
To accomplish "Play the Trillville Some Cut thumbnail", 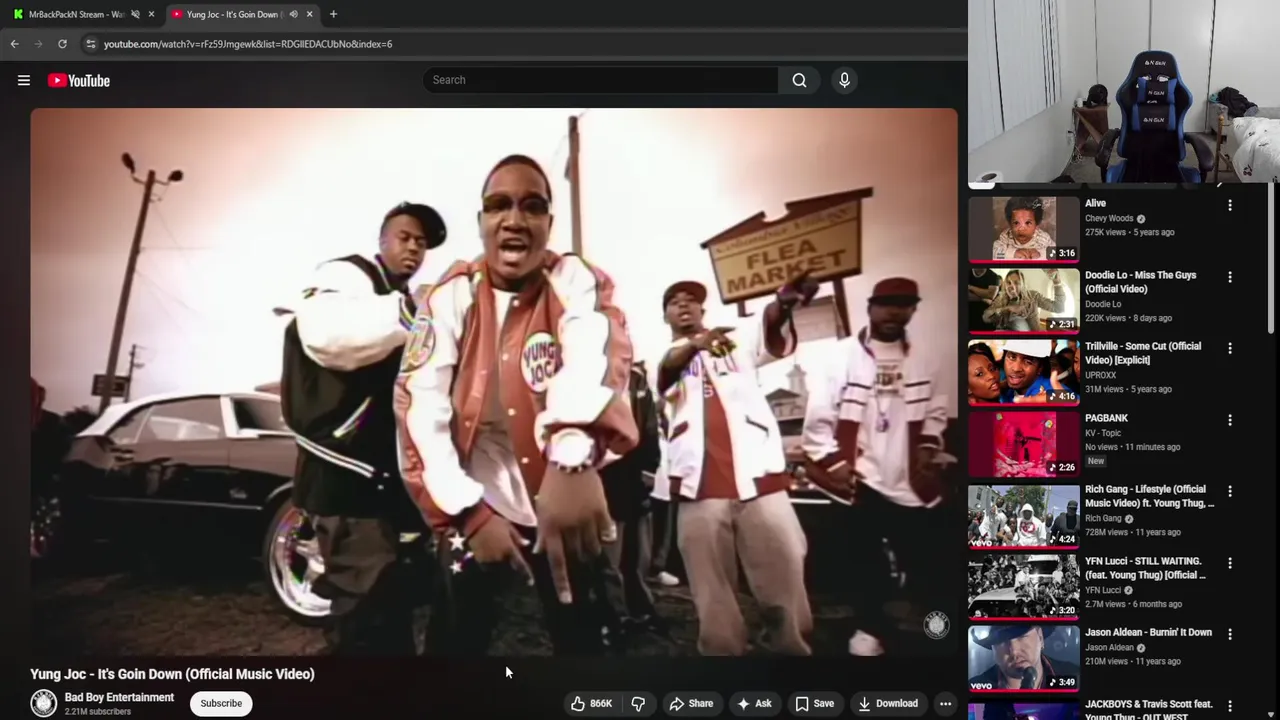I will (x=1023, y=372).
